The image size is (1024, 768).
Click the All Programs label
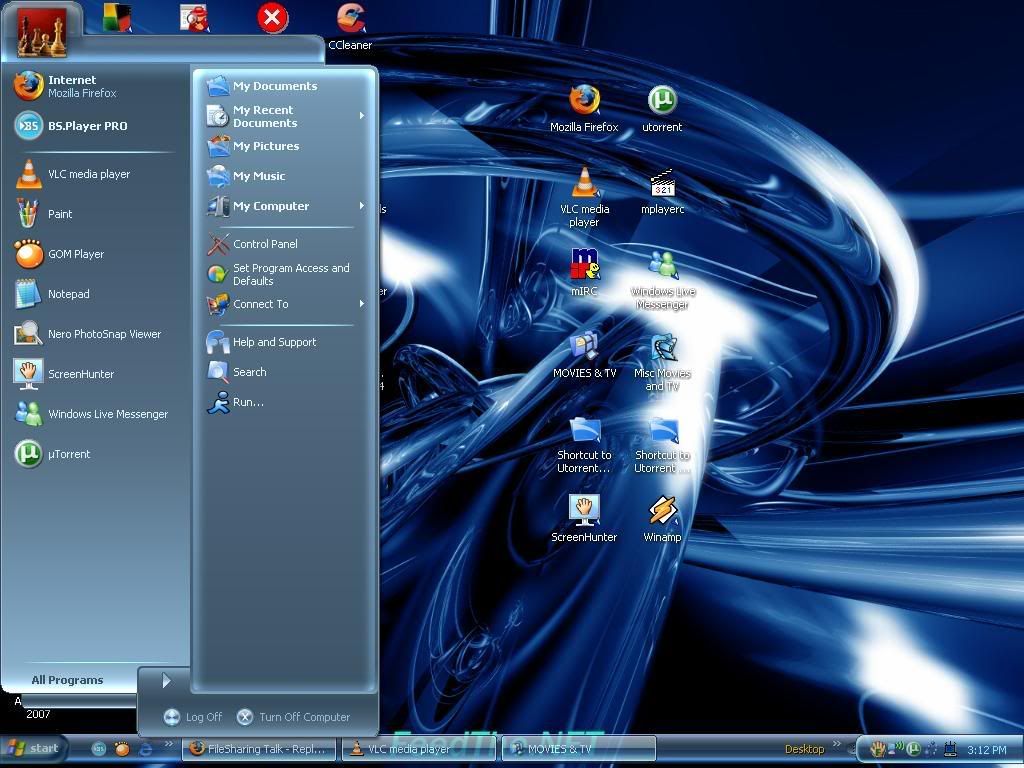67,680
